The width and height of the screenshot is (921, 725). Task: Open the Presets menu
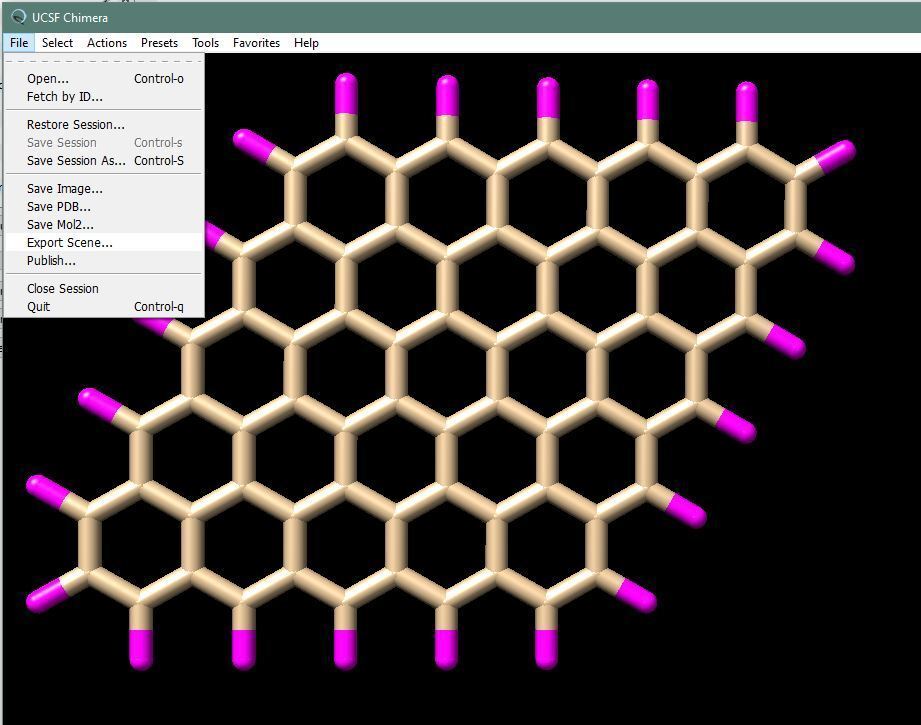[x=159, y=43]
